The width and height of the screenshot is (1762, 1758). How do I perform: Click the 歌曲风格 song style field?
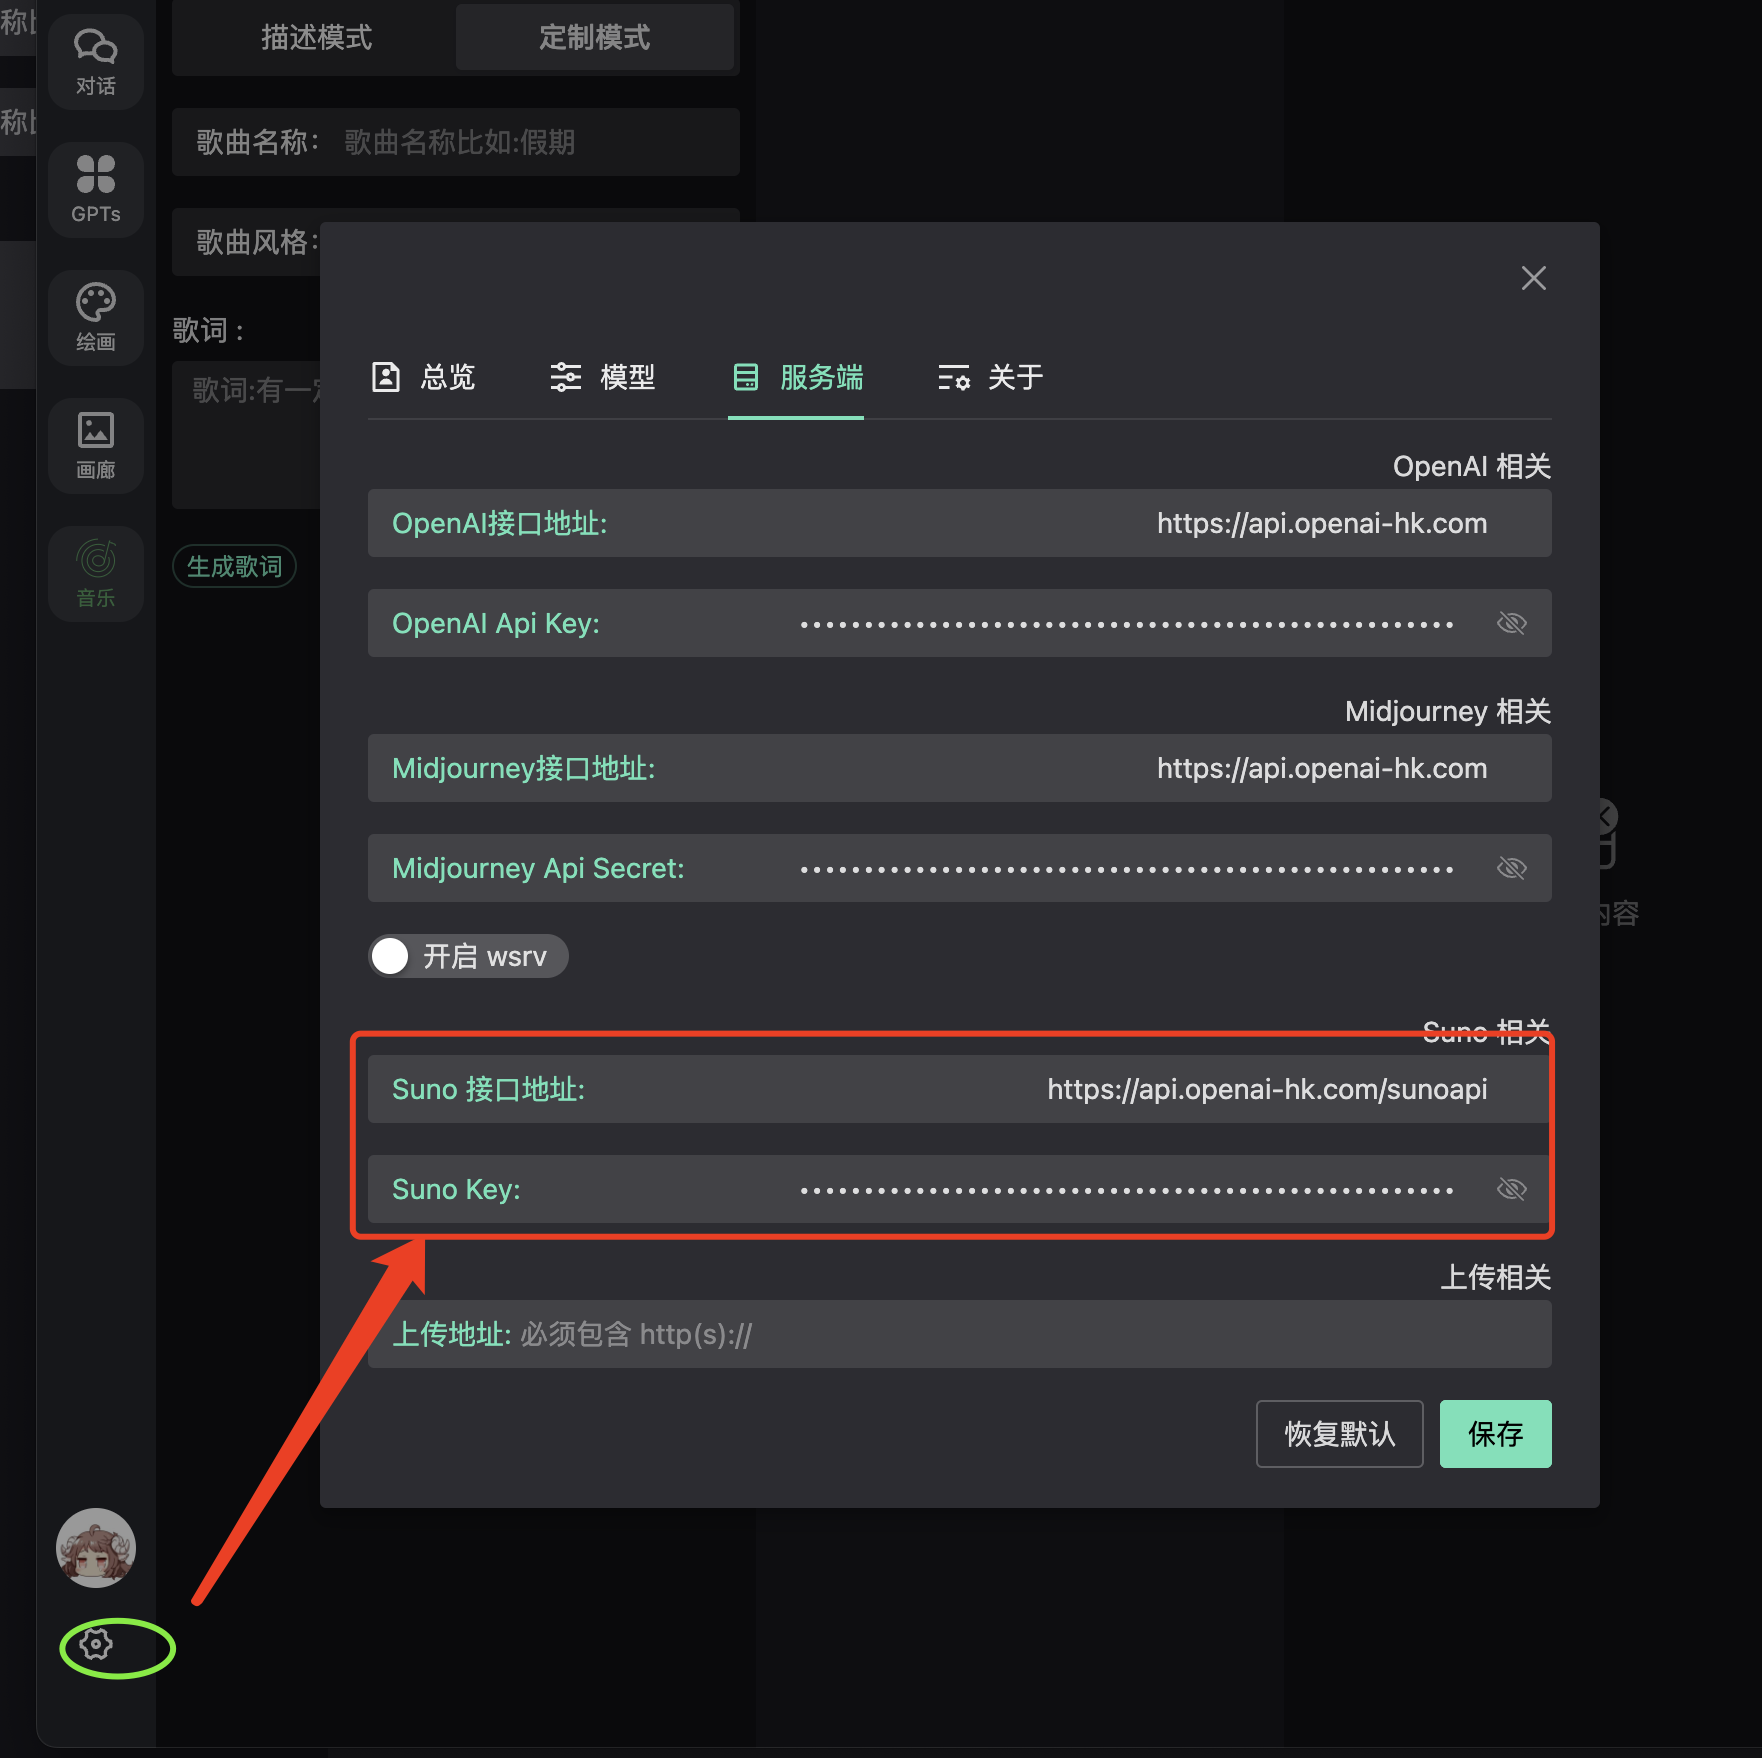(x=246, y=242)
